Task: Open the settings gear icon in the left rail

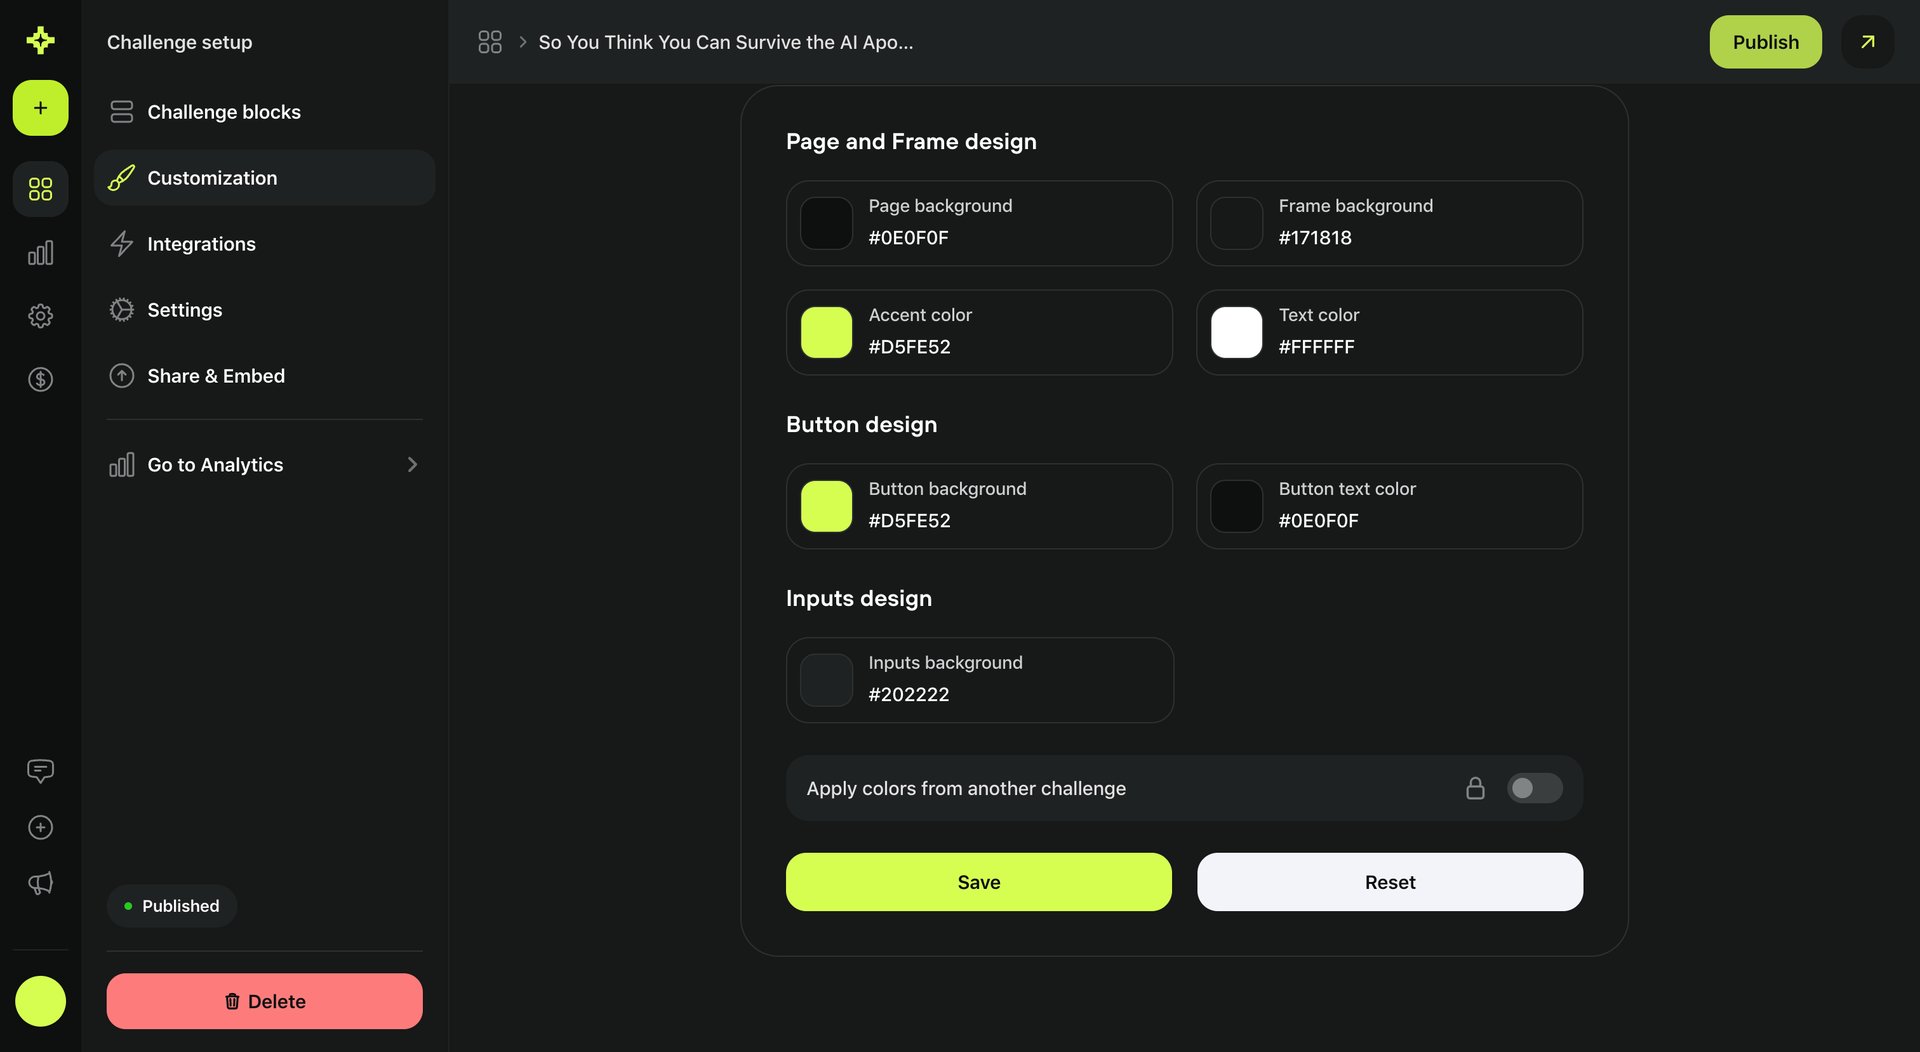Action: tap(40, 315)
